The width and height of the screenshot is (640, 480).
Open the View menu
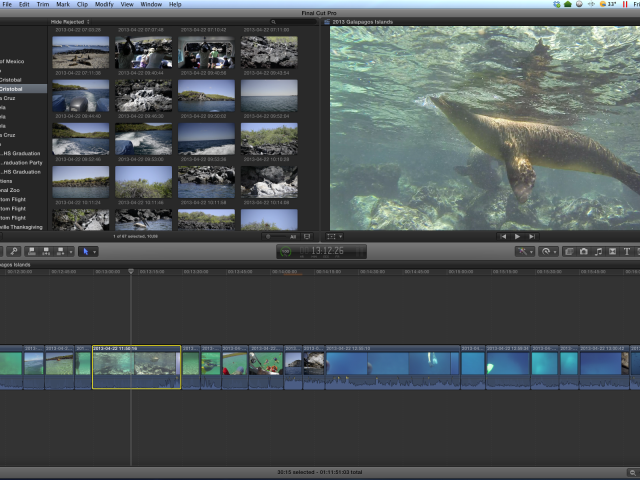click(127, 4)
